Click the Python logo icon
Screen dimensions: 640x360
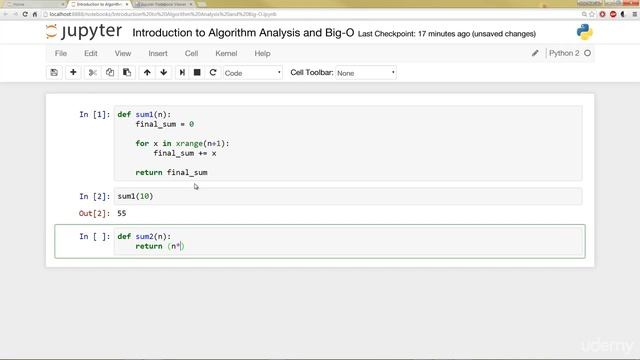click(584, 32)
